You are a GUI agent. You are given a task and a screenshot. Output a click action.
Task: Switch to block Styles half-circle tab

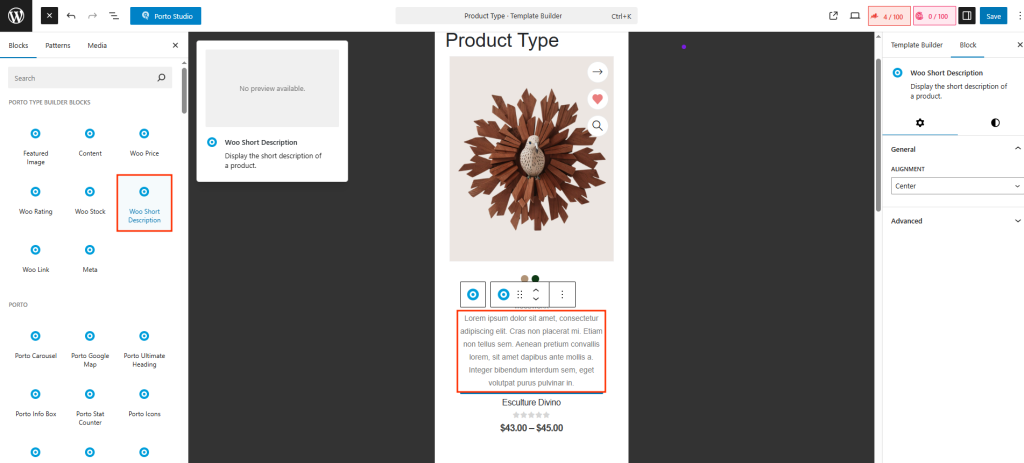pyautogui.click(x=995, y=122)
